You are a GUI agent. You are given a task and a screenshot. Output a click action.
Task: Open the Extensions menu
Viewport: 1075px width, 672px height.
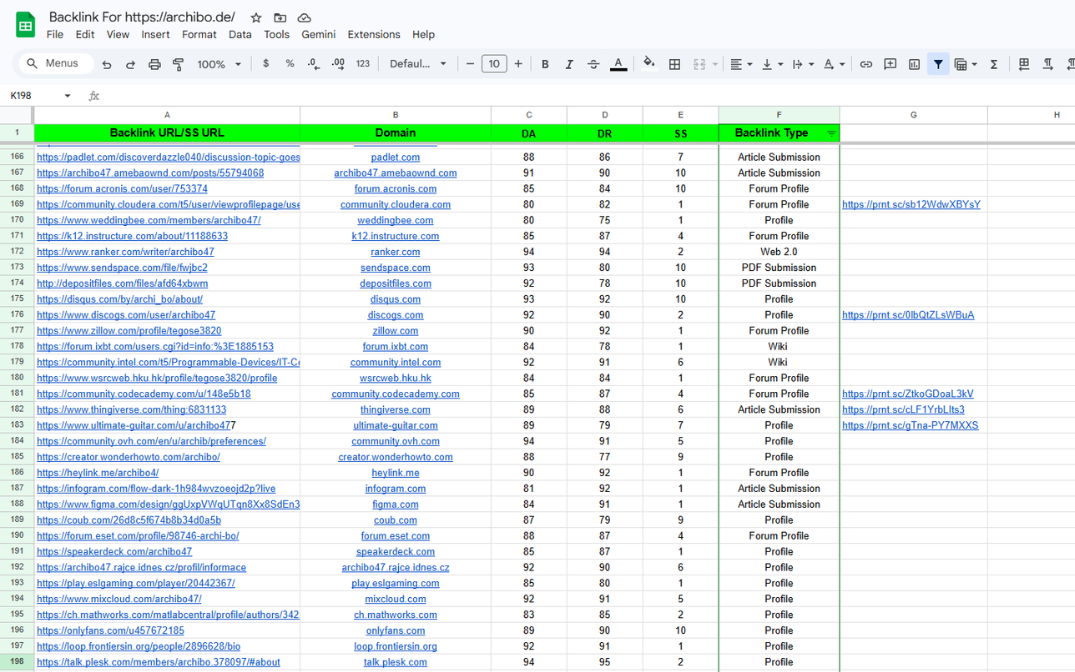(x=373, y=34)
